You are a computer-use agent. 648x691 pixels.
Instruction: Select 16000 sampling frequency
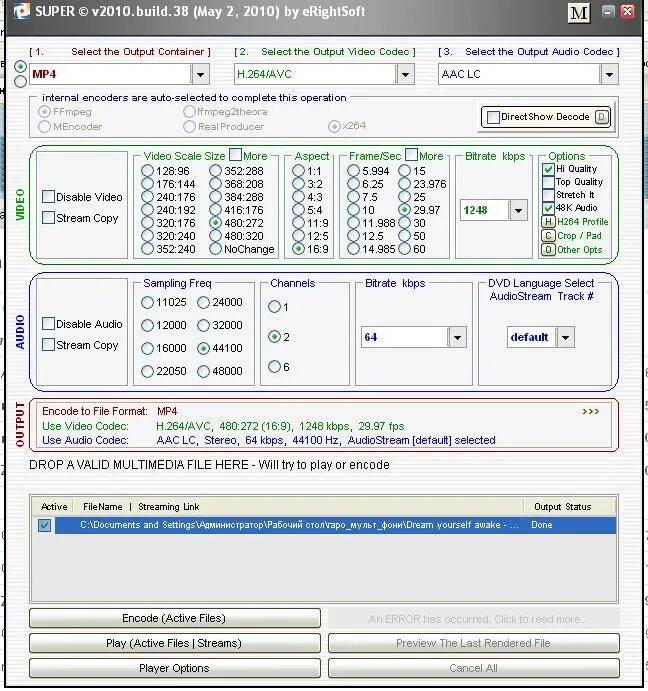tap(147, 349)
